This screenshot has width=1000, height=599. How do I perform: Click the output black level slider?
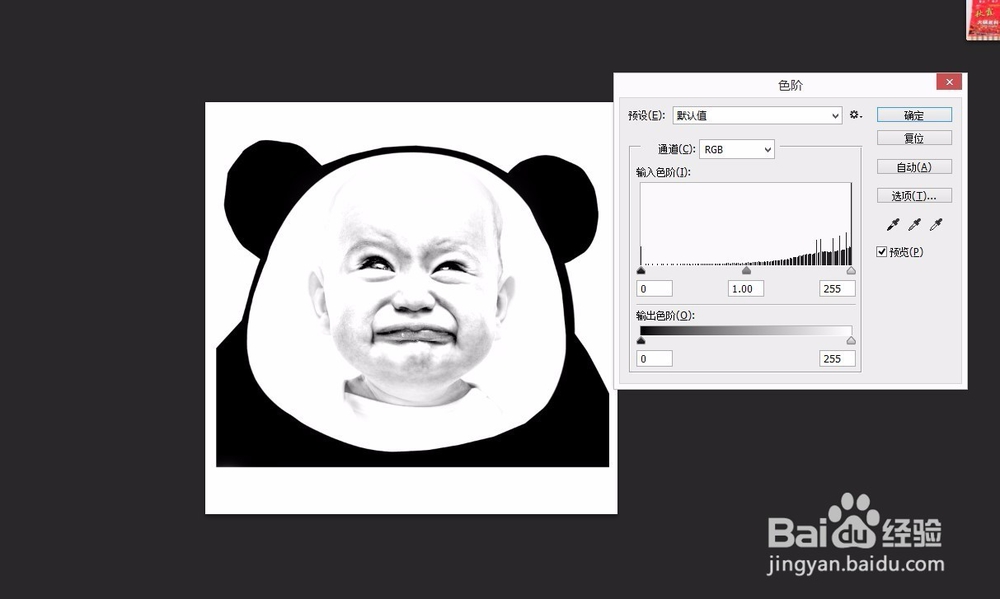click(x=641, y=341)
